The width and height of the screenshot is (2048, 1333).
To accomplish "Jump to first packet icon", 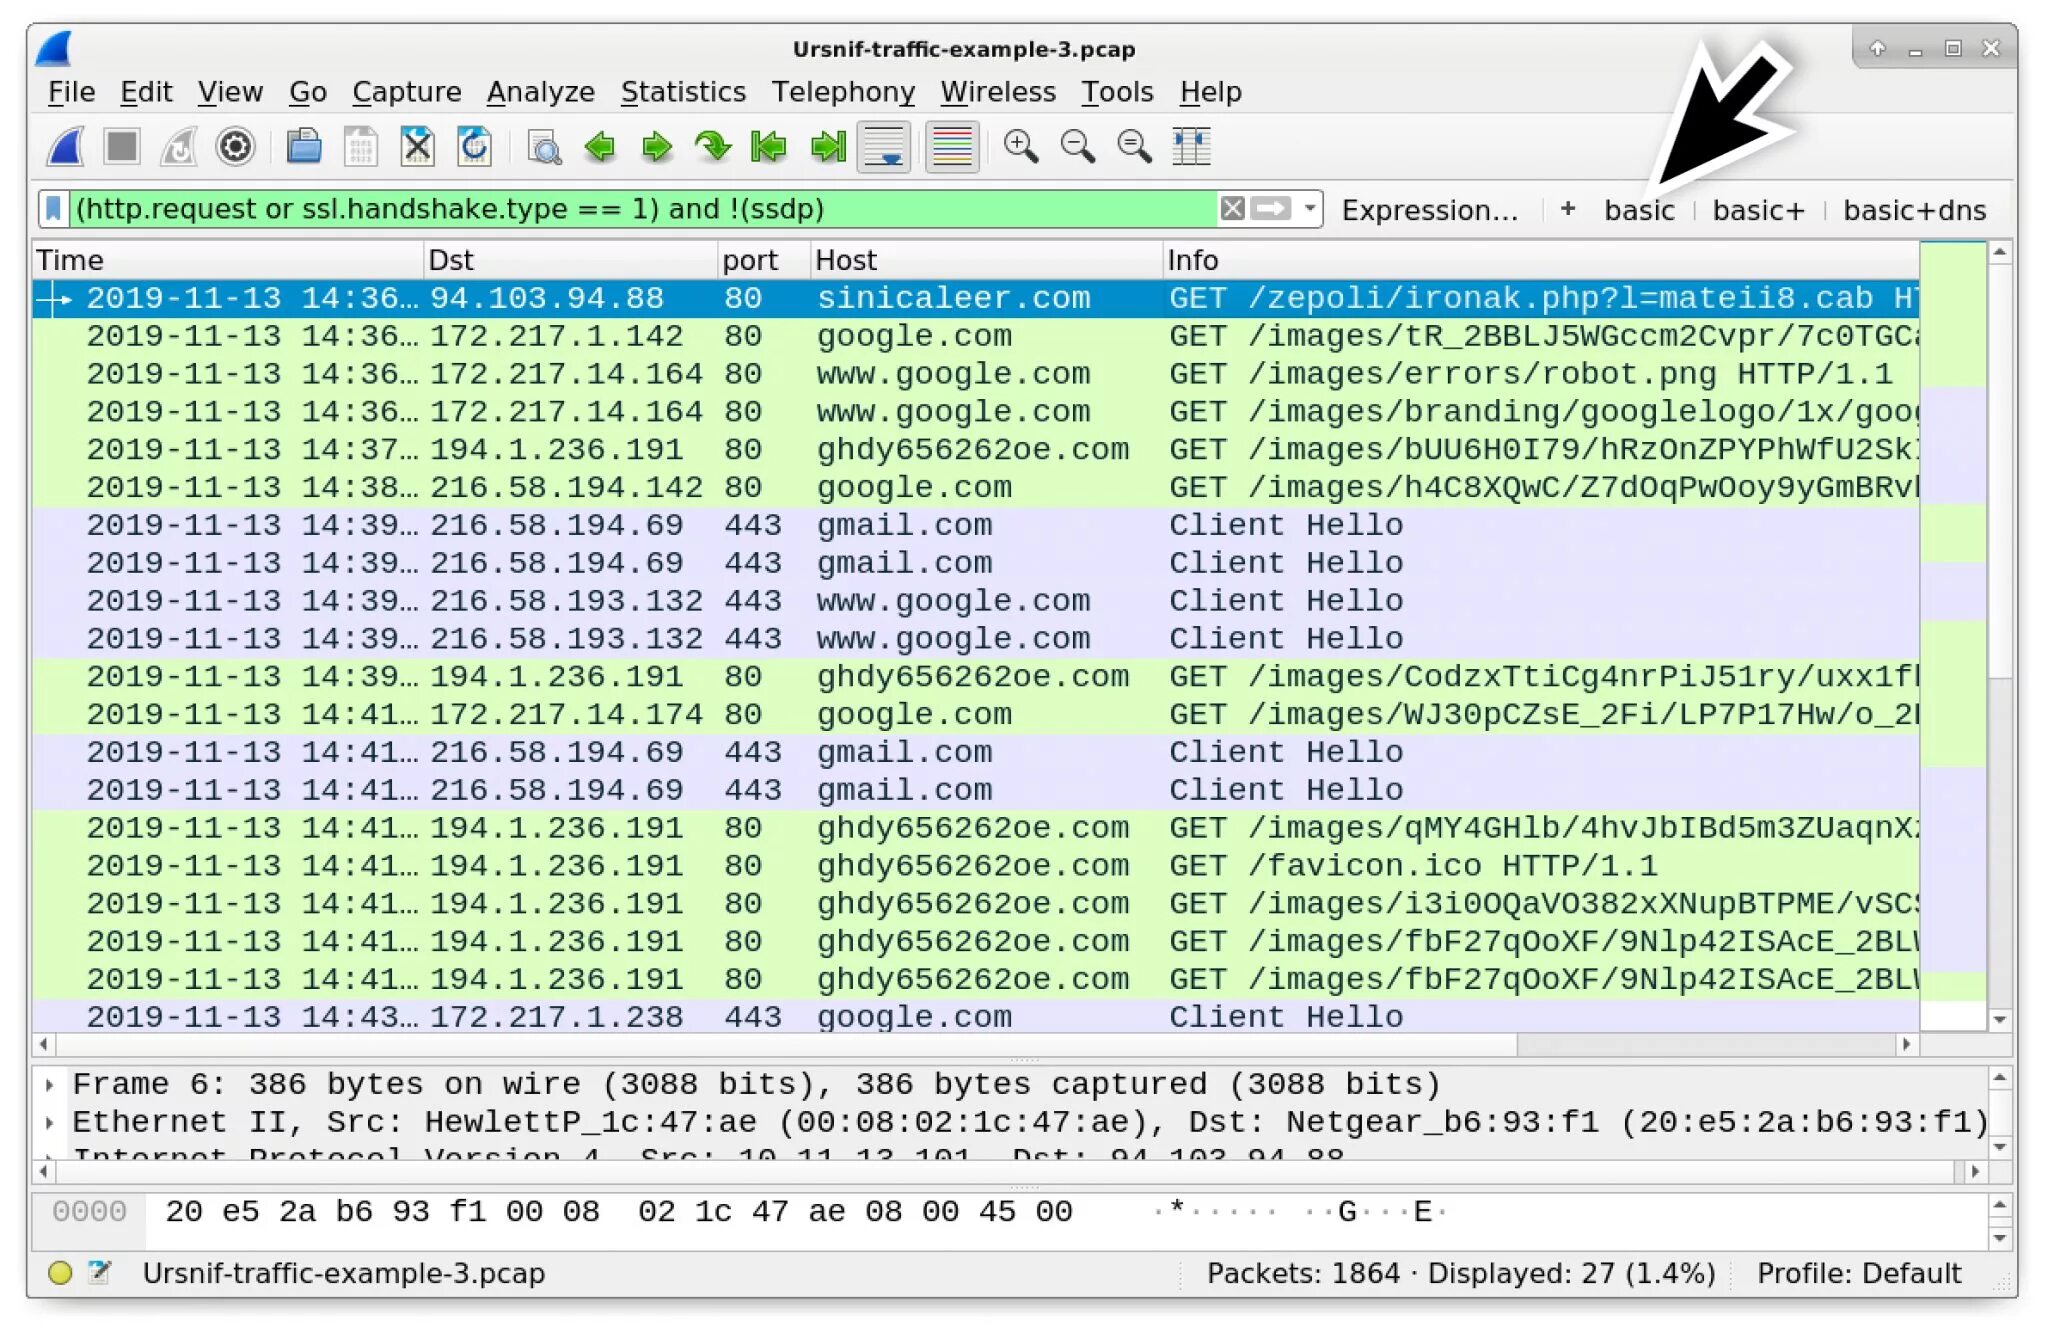I will 769,147.
